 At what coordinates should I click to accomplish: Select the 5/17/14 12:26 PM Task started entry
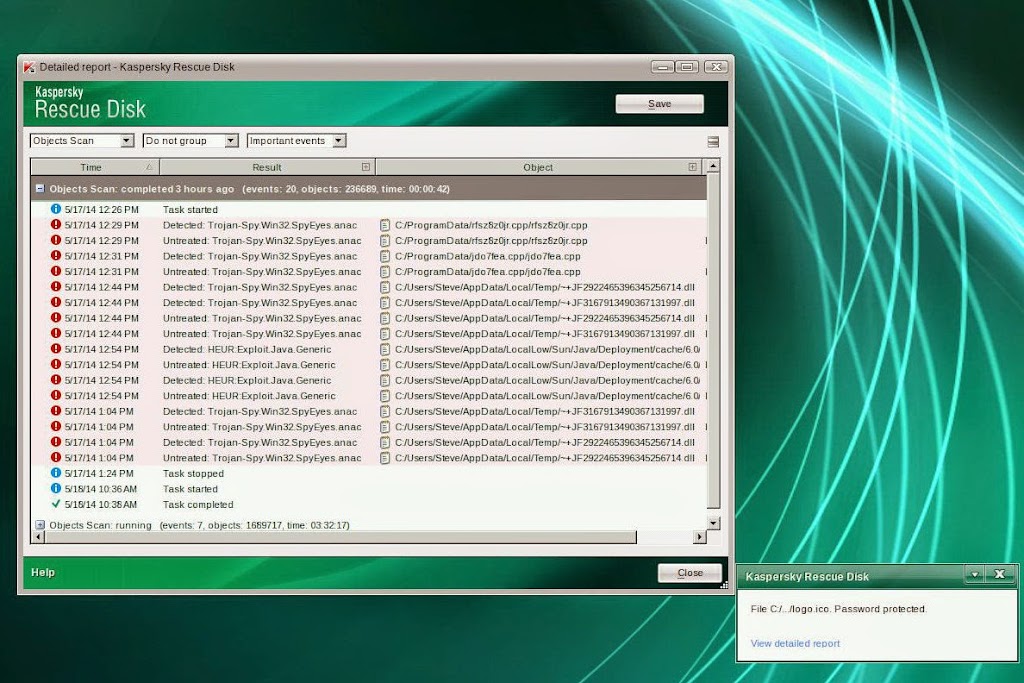(x=368, y=210)
